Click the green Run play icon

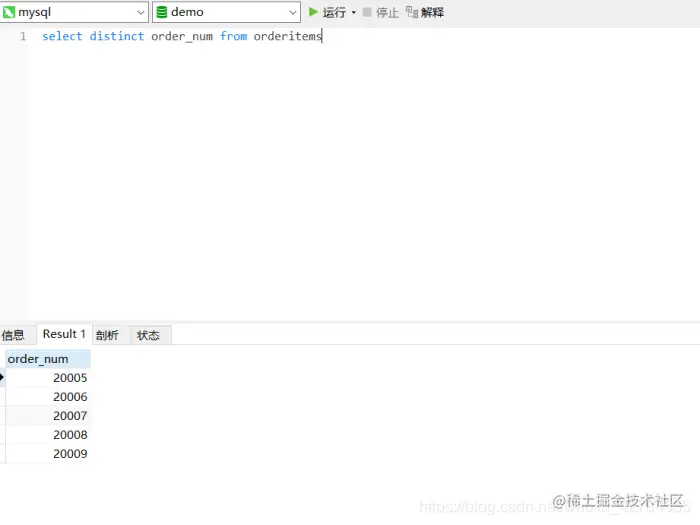(313, 12)
